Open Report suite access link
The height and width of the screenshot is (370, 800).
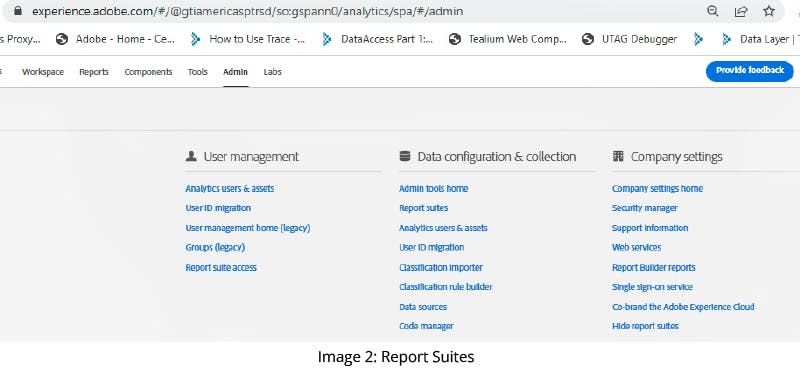point(221,267)
